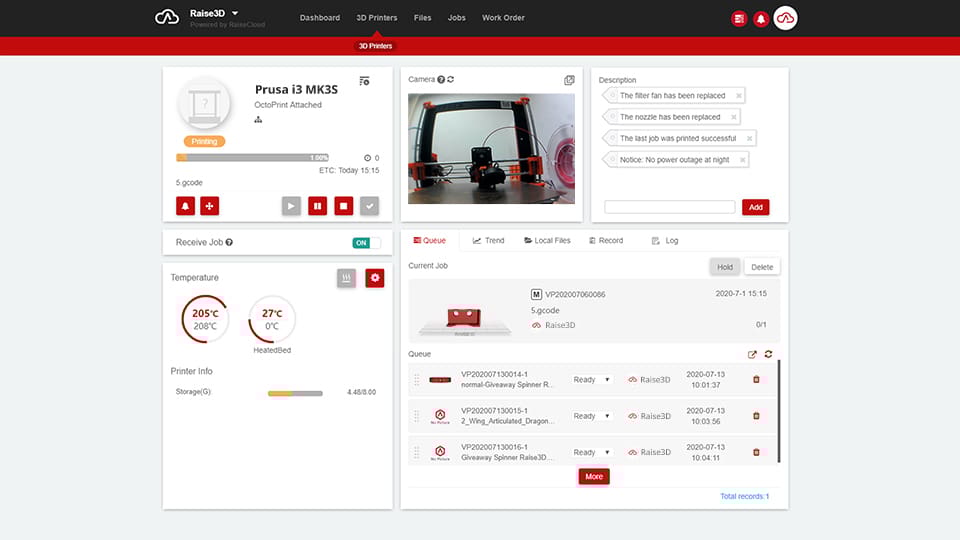This screenshot has width=960, height=540.
Task: Grab handle for VP202007130016-1 row
Action: [x=417, y=452]
